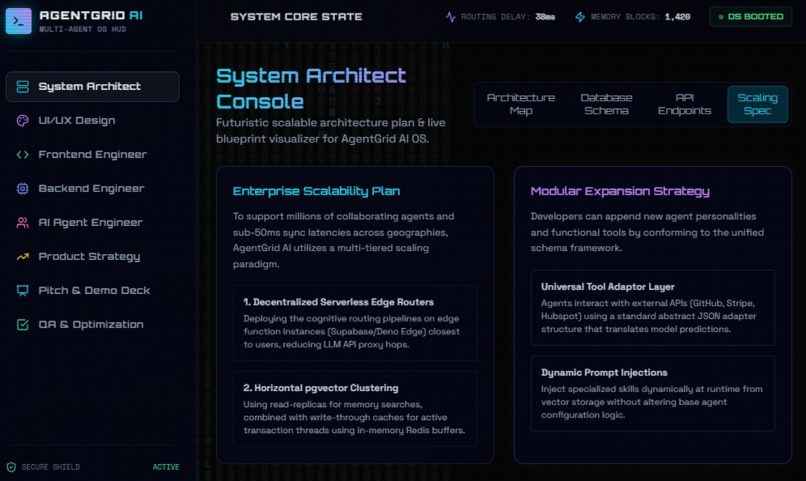This screenshot has height=481, width=806.
Task: Click the System Architect server icon
Action: pos(23,86)
